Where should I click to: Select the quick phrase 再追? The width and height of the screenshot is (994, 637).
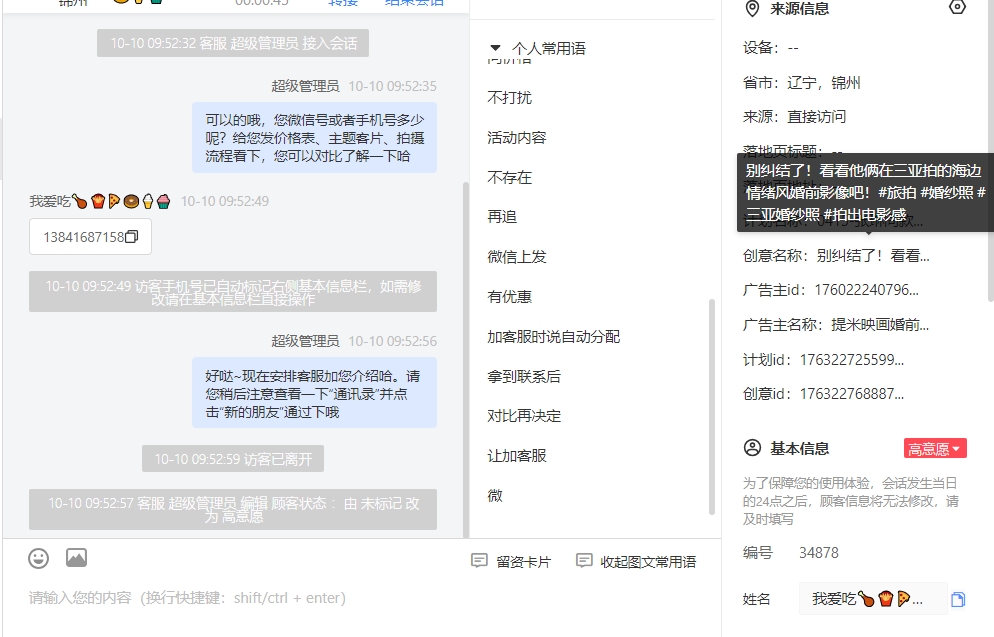coord(502,217)
